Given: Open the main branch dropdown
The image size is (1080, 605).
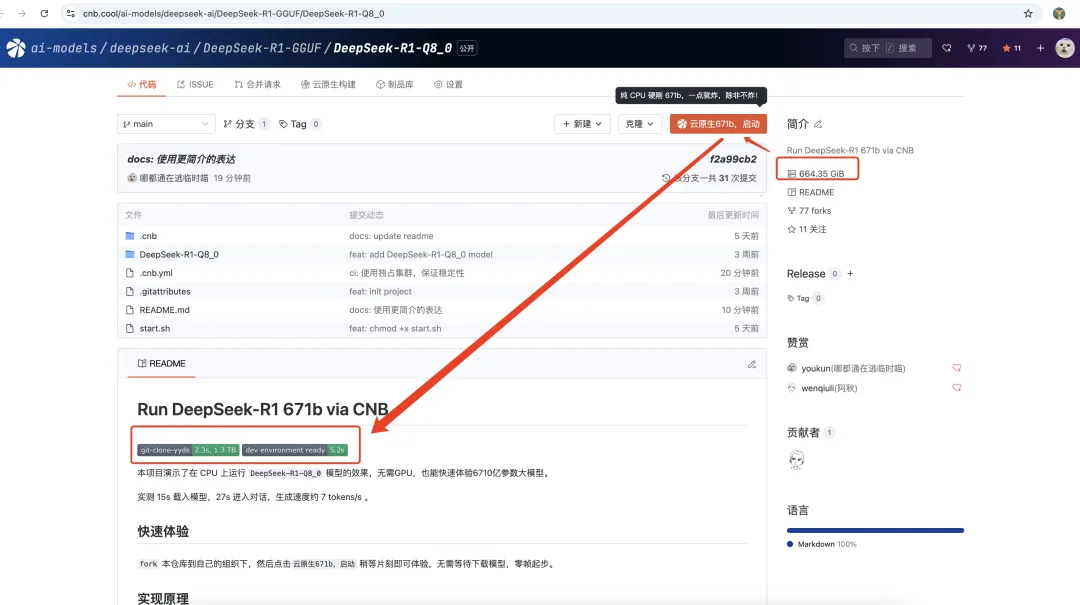Looking at the screenshot, I should click(166, 124).
